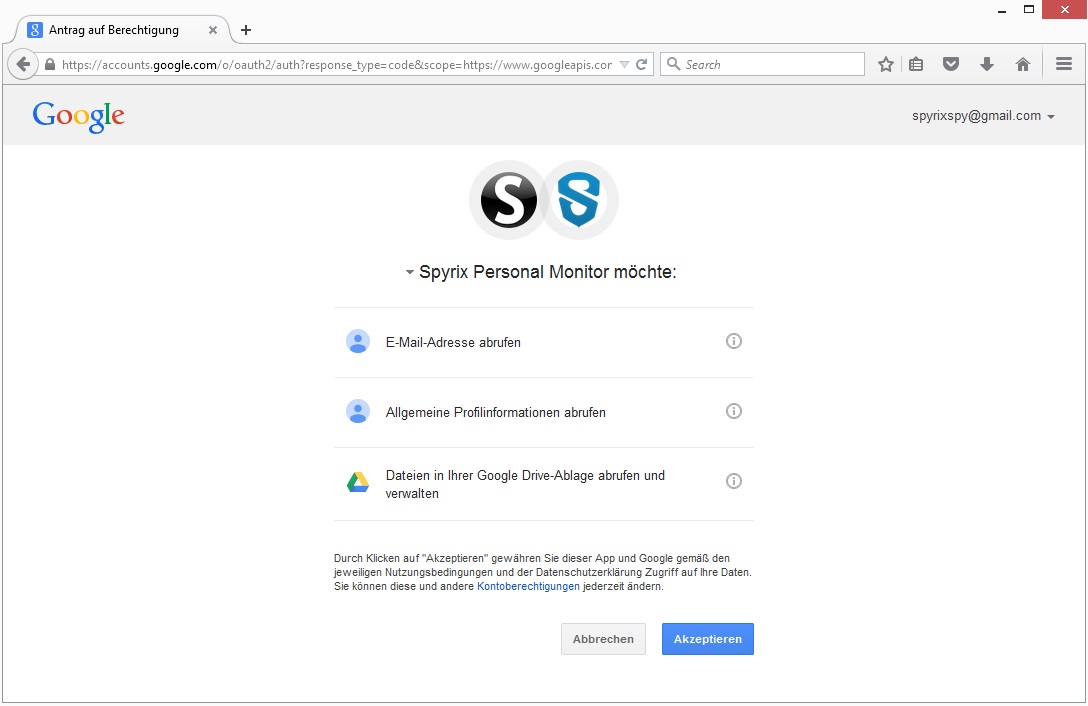Show info for E-Mail-Adresse abrufen
Viewport: 1088px width, 706px height.
tap(733, 341)
